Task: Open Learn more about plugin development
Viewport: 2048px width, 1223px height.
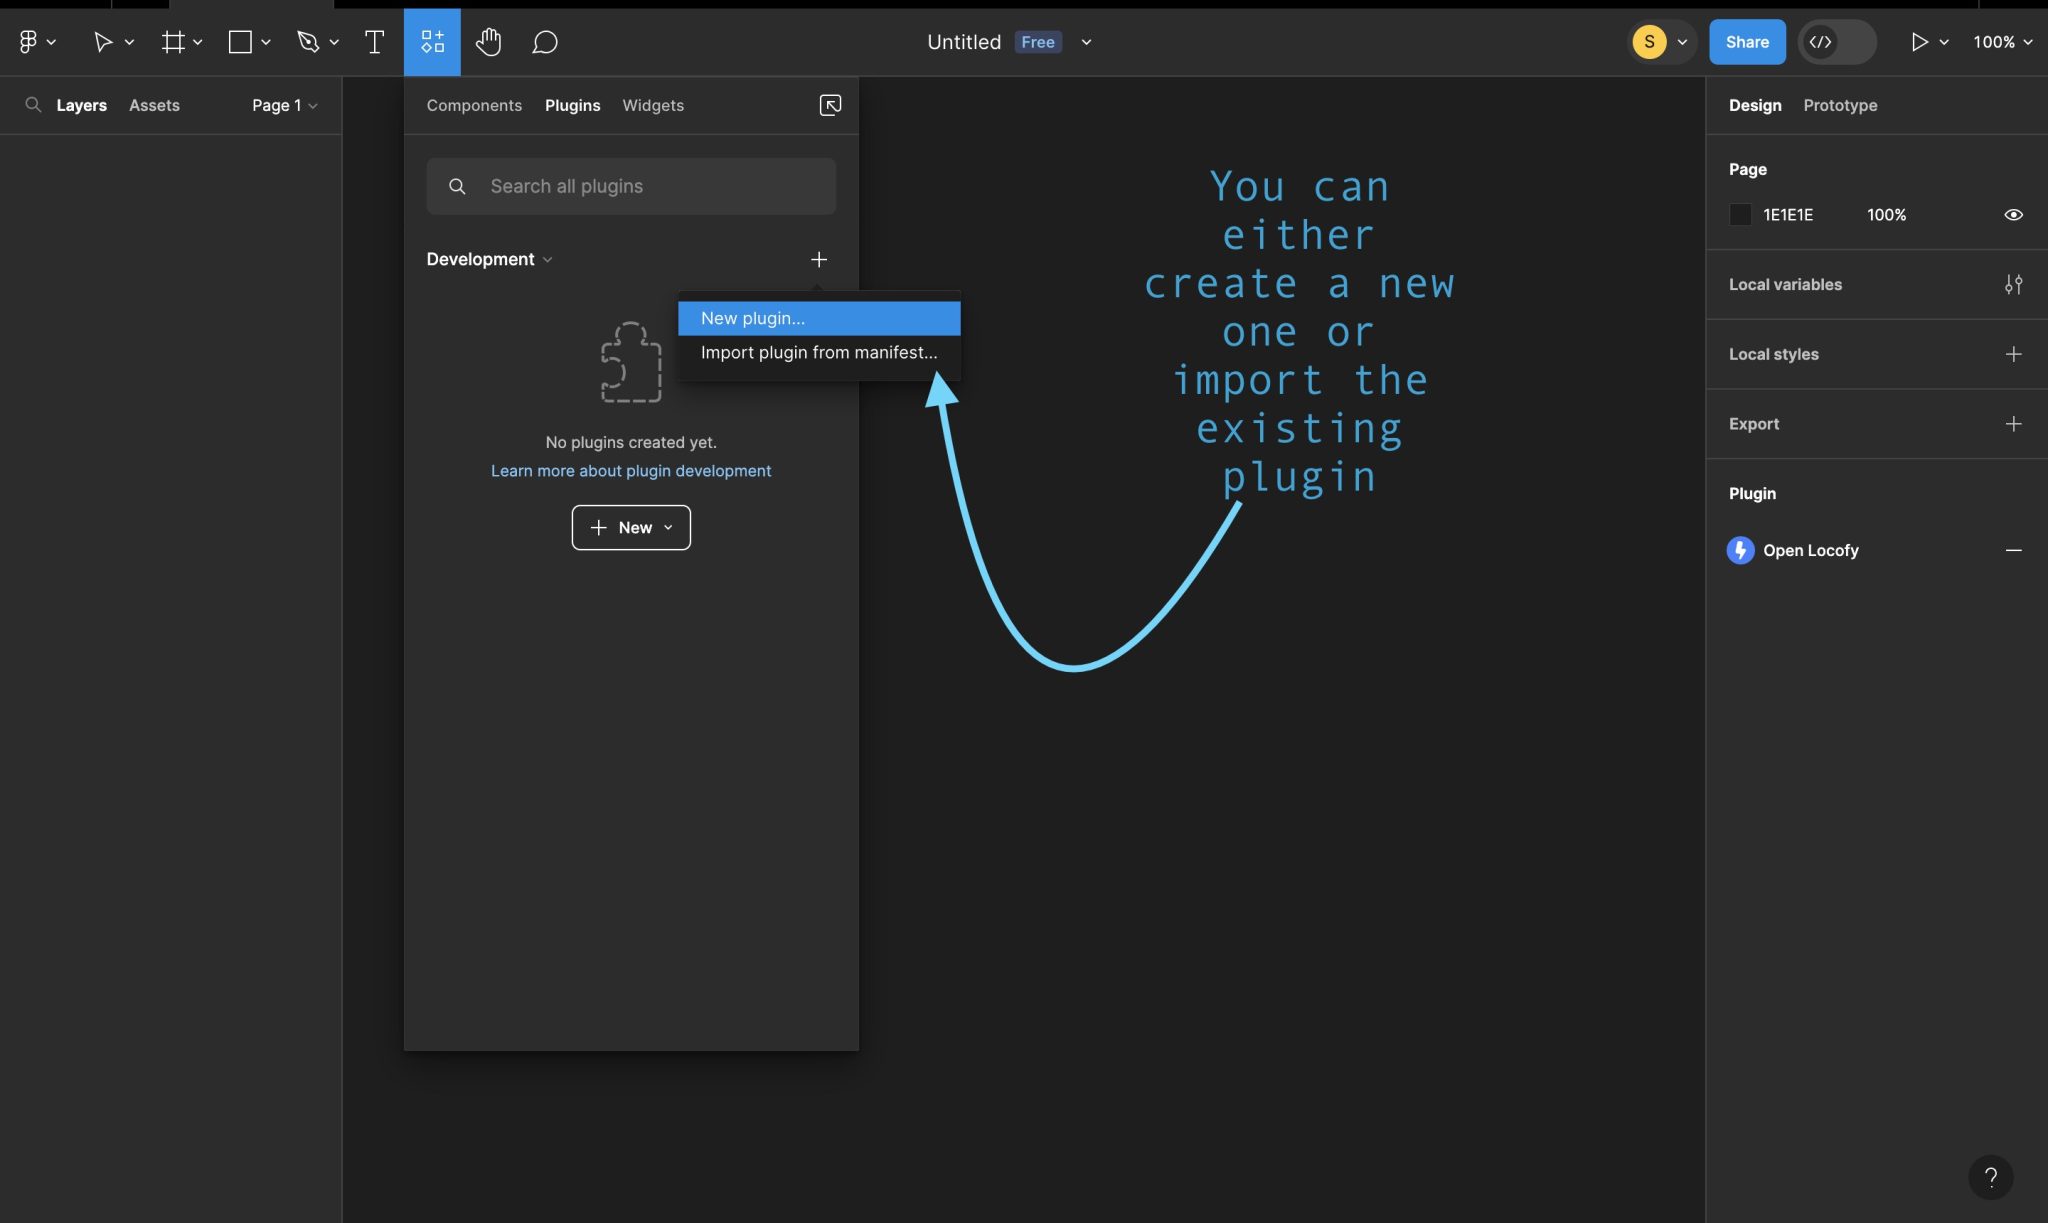Action: coord(630,470)
